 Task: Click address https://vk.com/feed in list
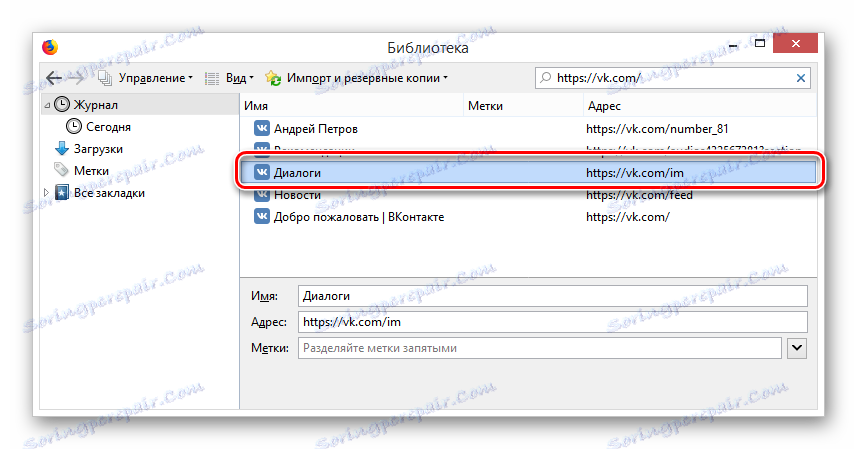point(639,195)
